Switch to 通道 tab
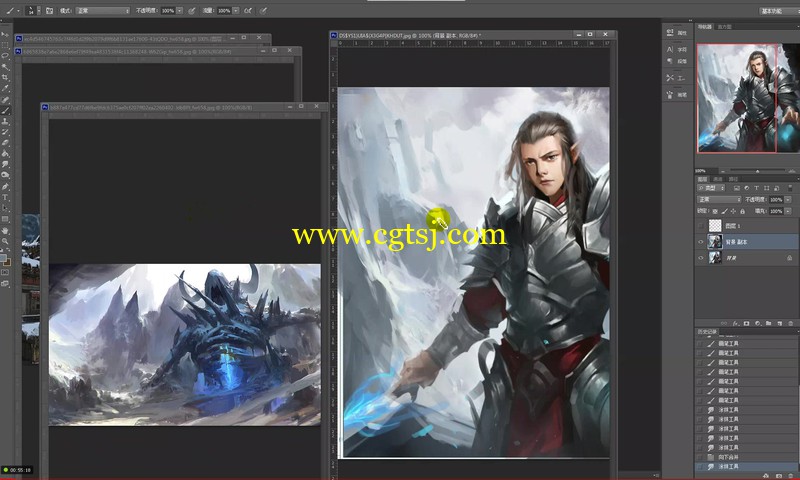800x480 pixels. pos(717,179)
